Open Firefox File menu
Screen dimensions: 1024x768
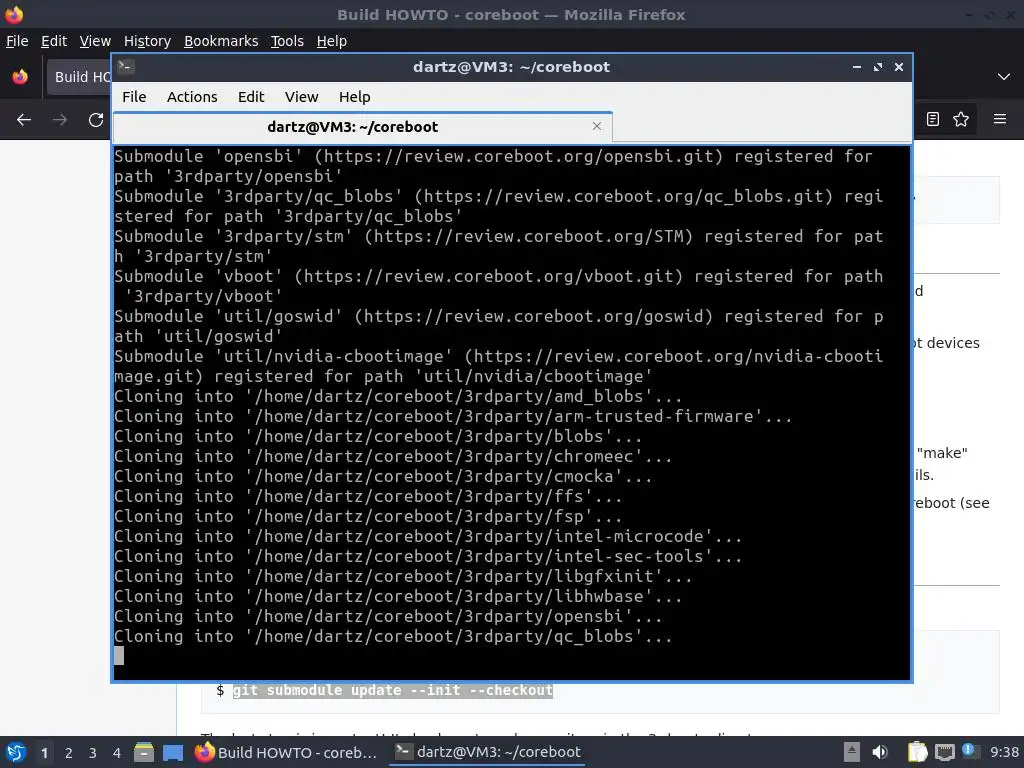point(17,41)
